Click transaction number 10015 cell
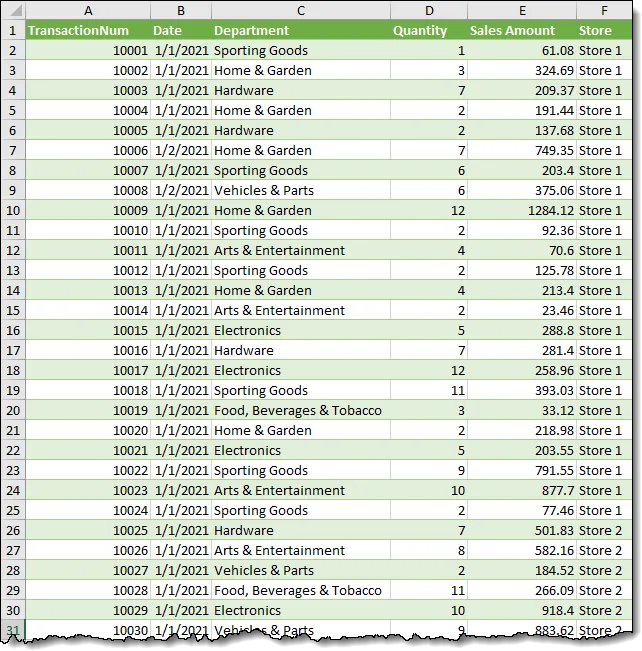 [88, 331]
